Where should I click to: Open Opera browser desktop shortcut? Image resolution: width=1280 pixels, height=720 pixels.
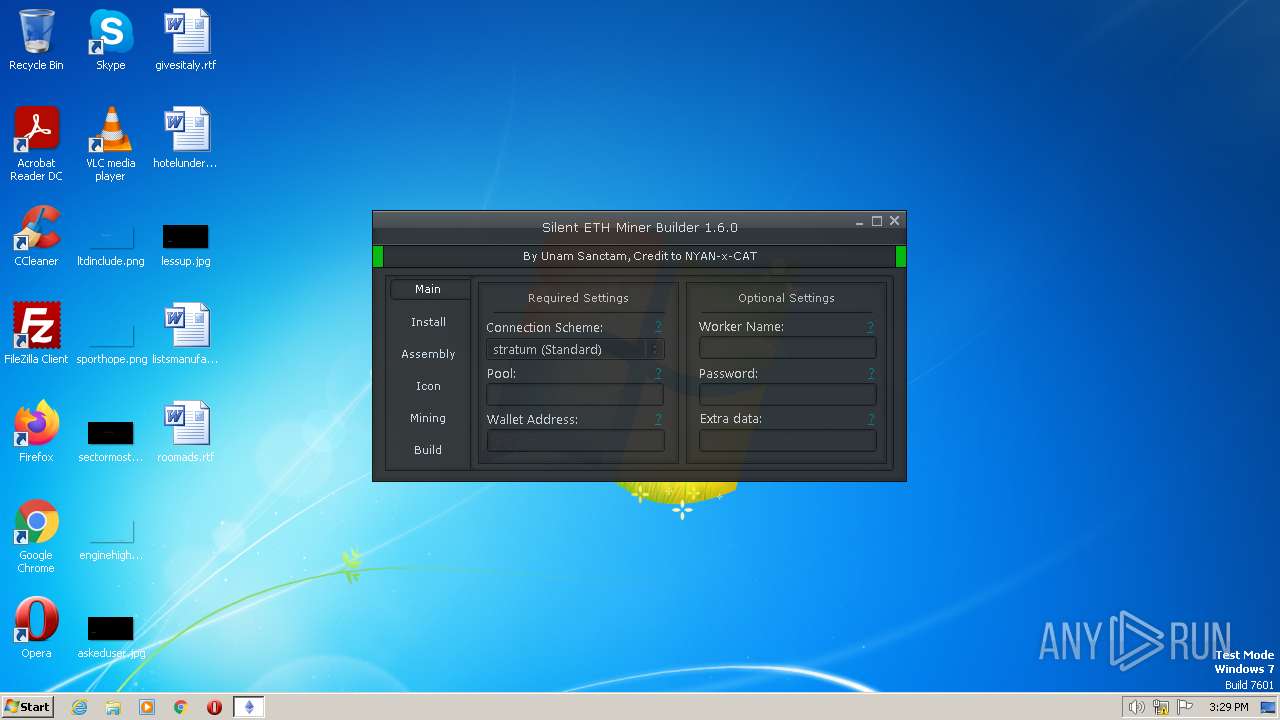coord(36,628)
